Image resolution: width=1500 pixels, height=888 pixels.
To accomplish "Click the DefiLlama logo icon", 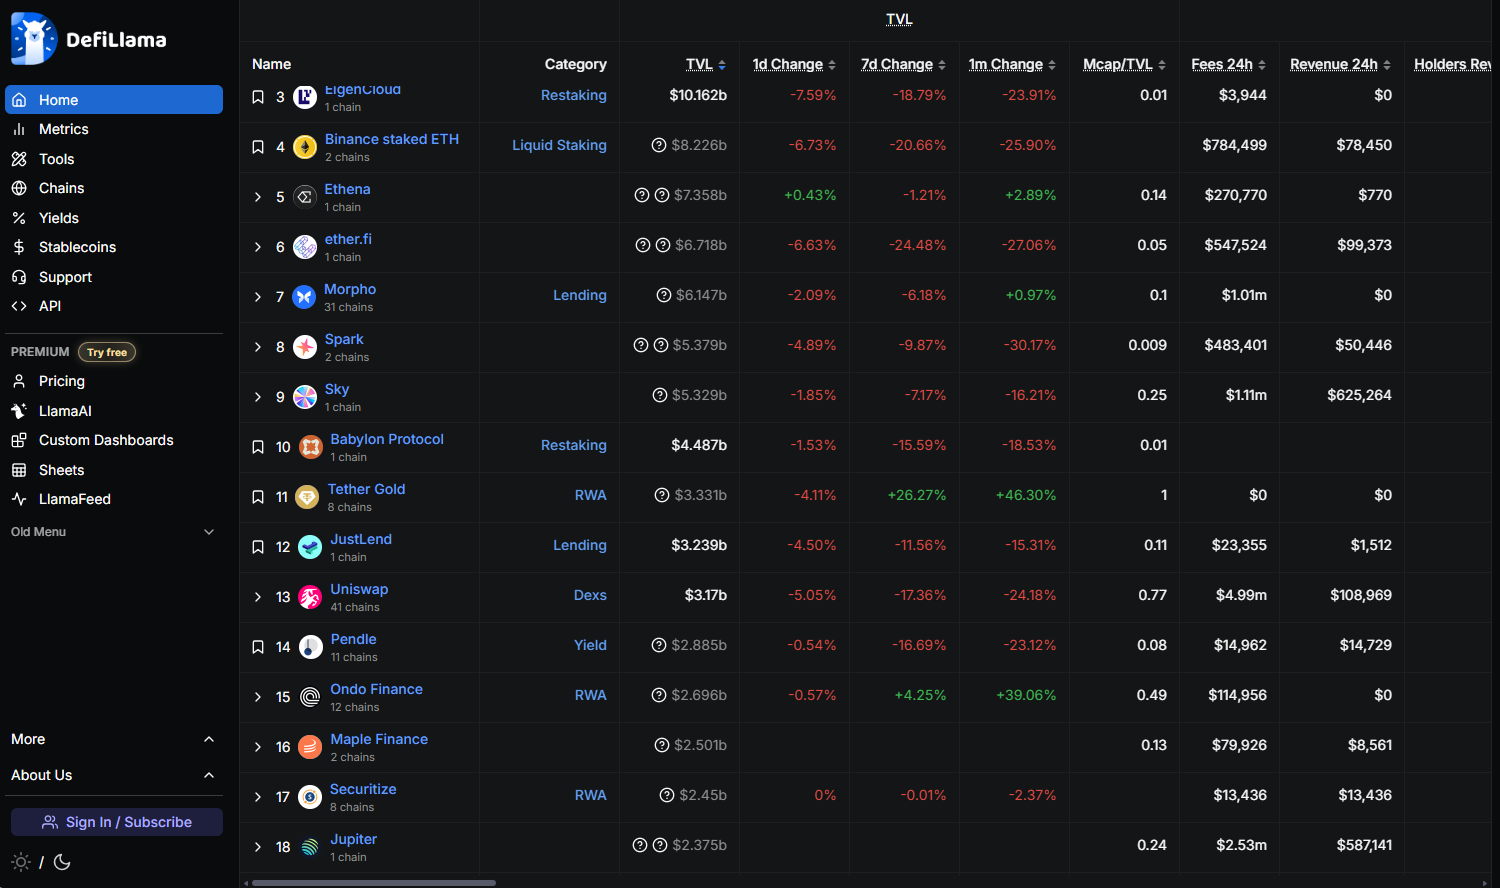I will (x=34, y=39).
